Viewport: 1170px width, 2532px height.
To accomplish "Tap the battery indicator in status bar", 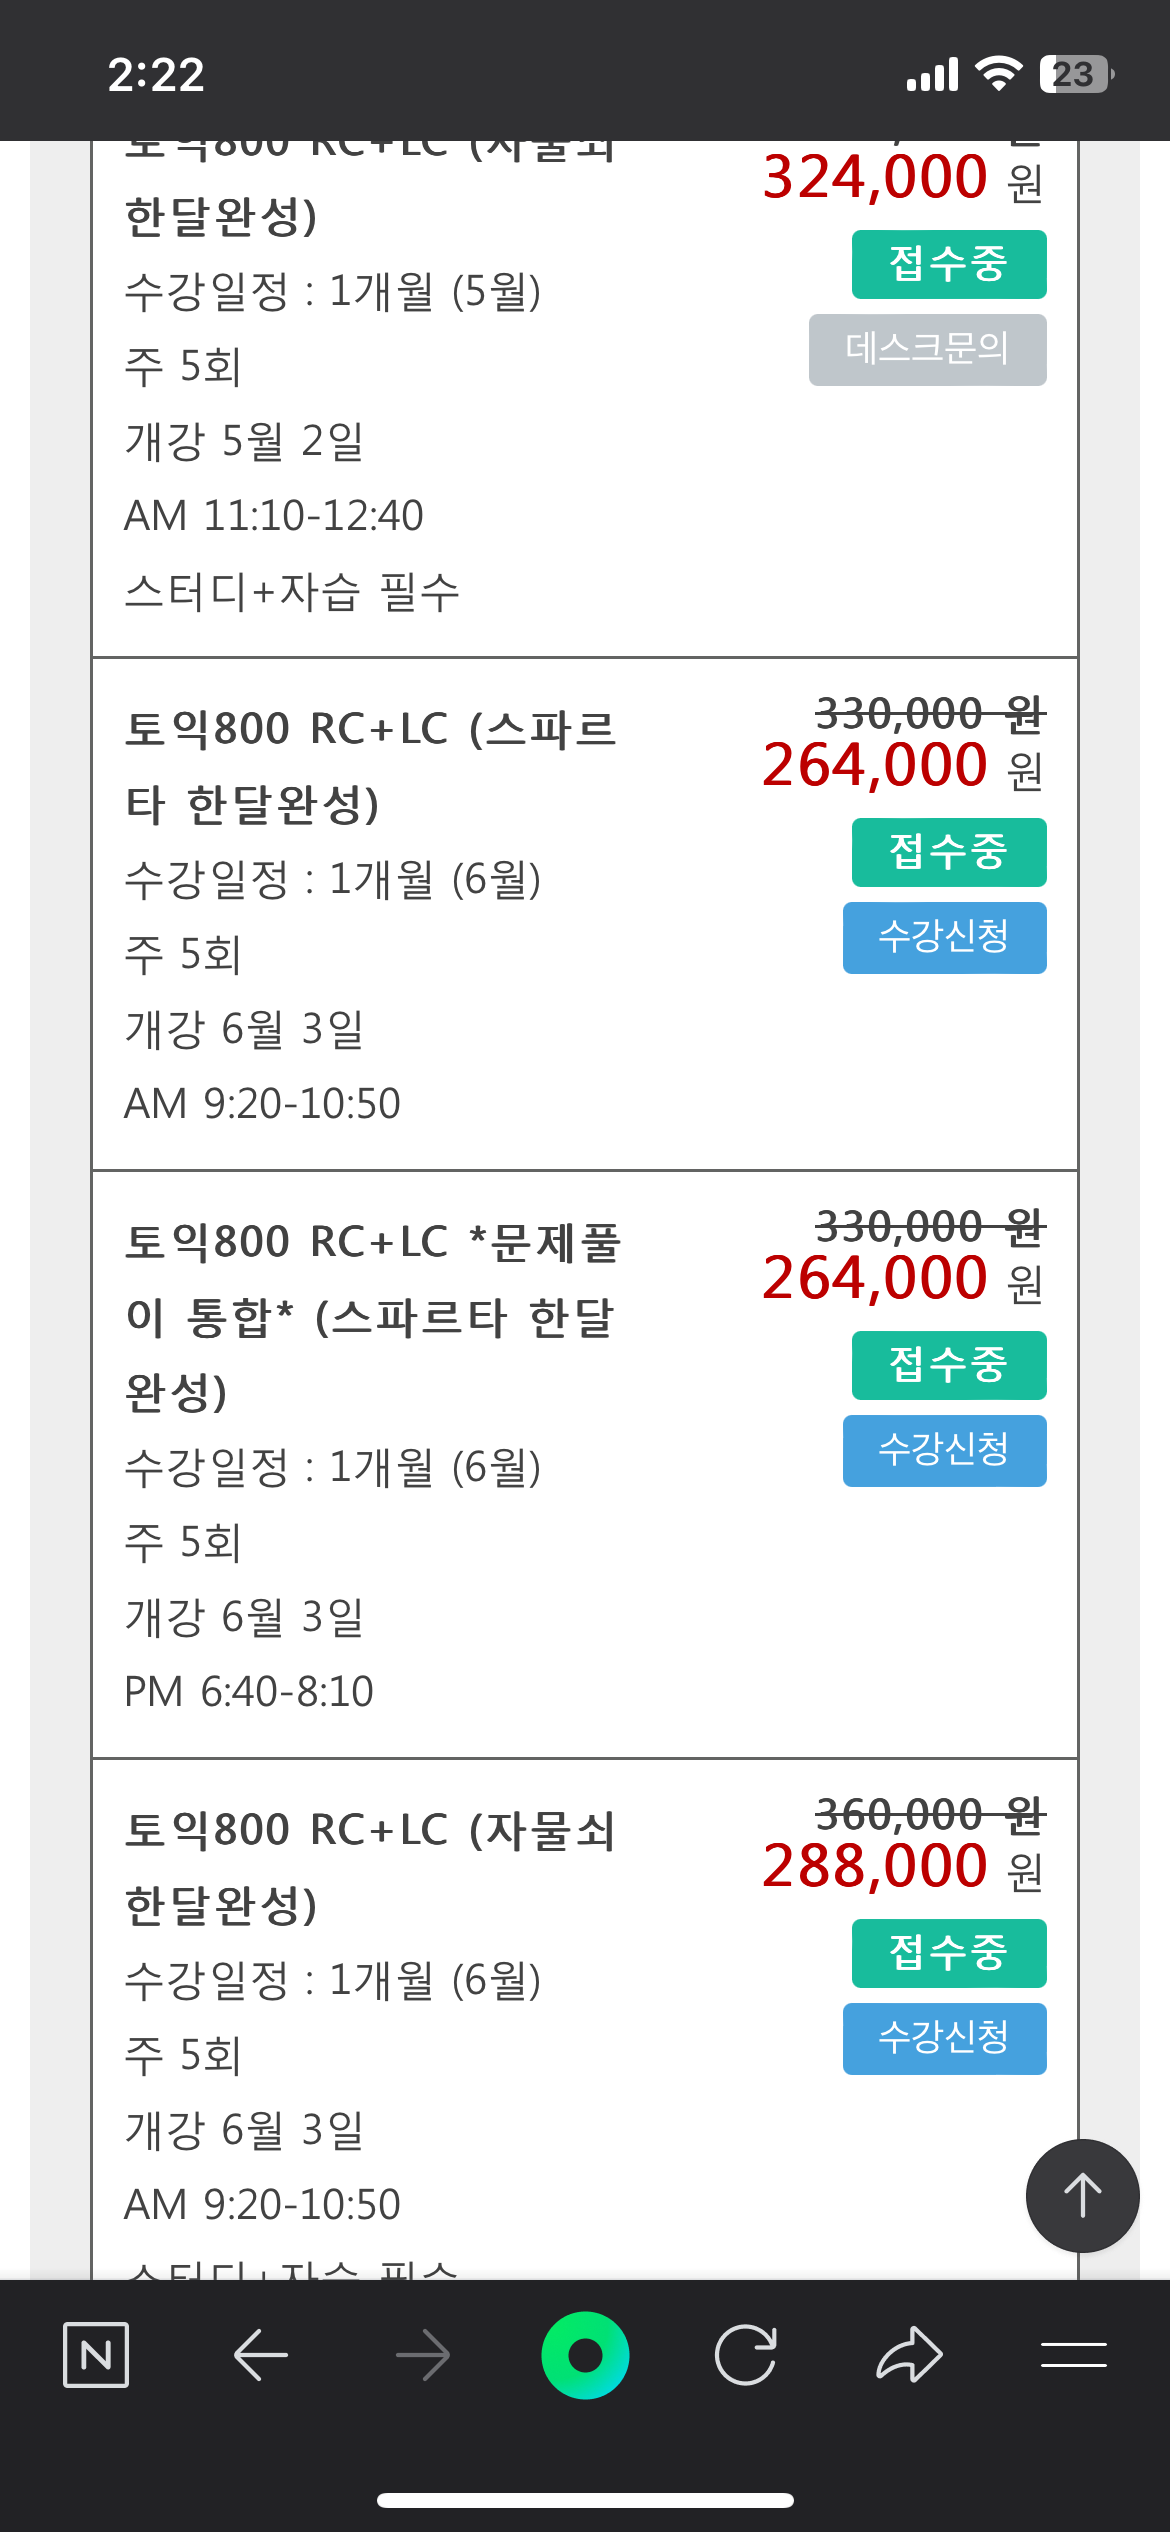I will point(1076,74).
